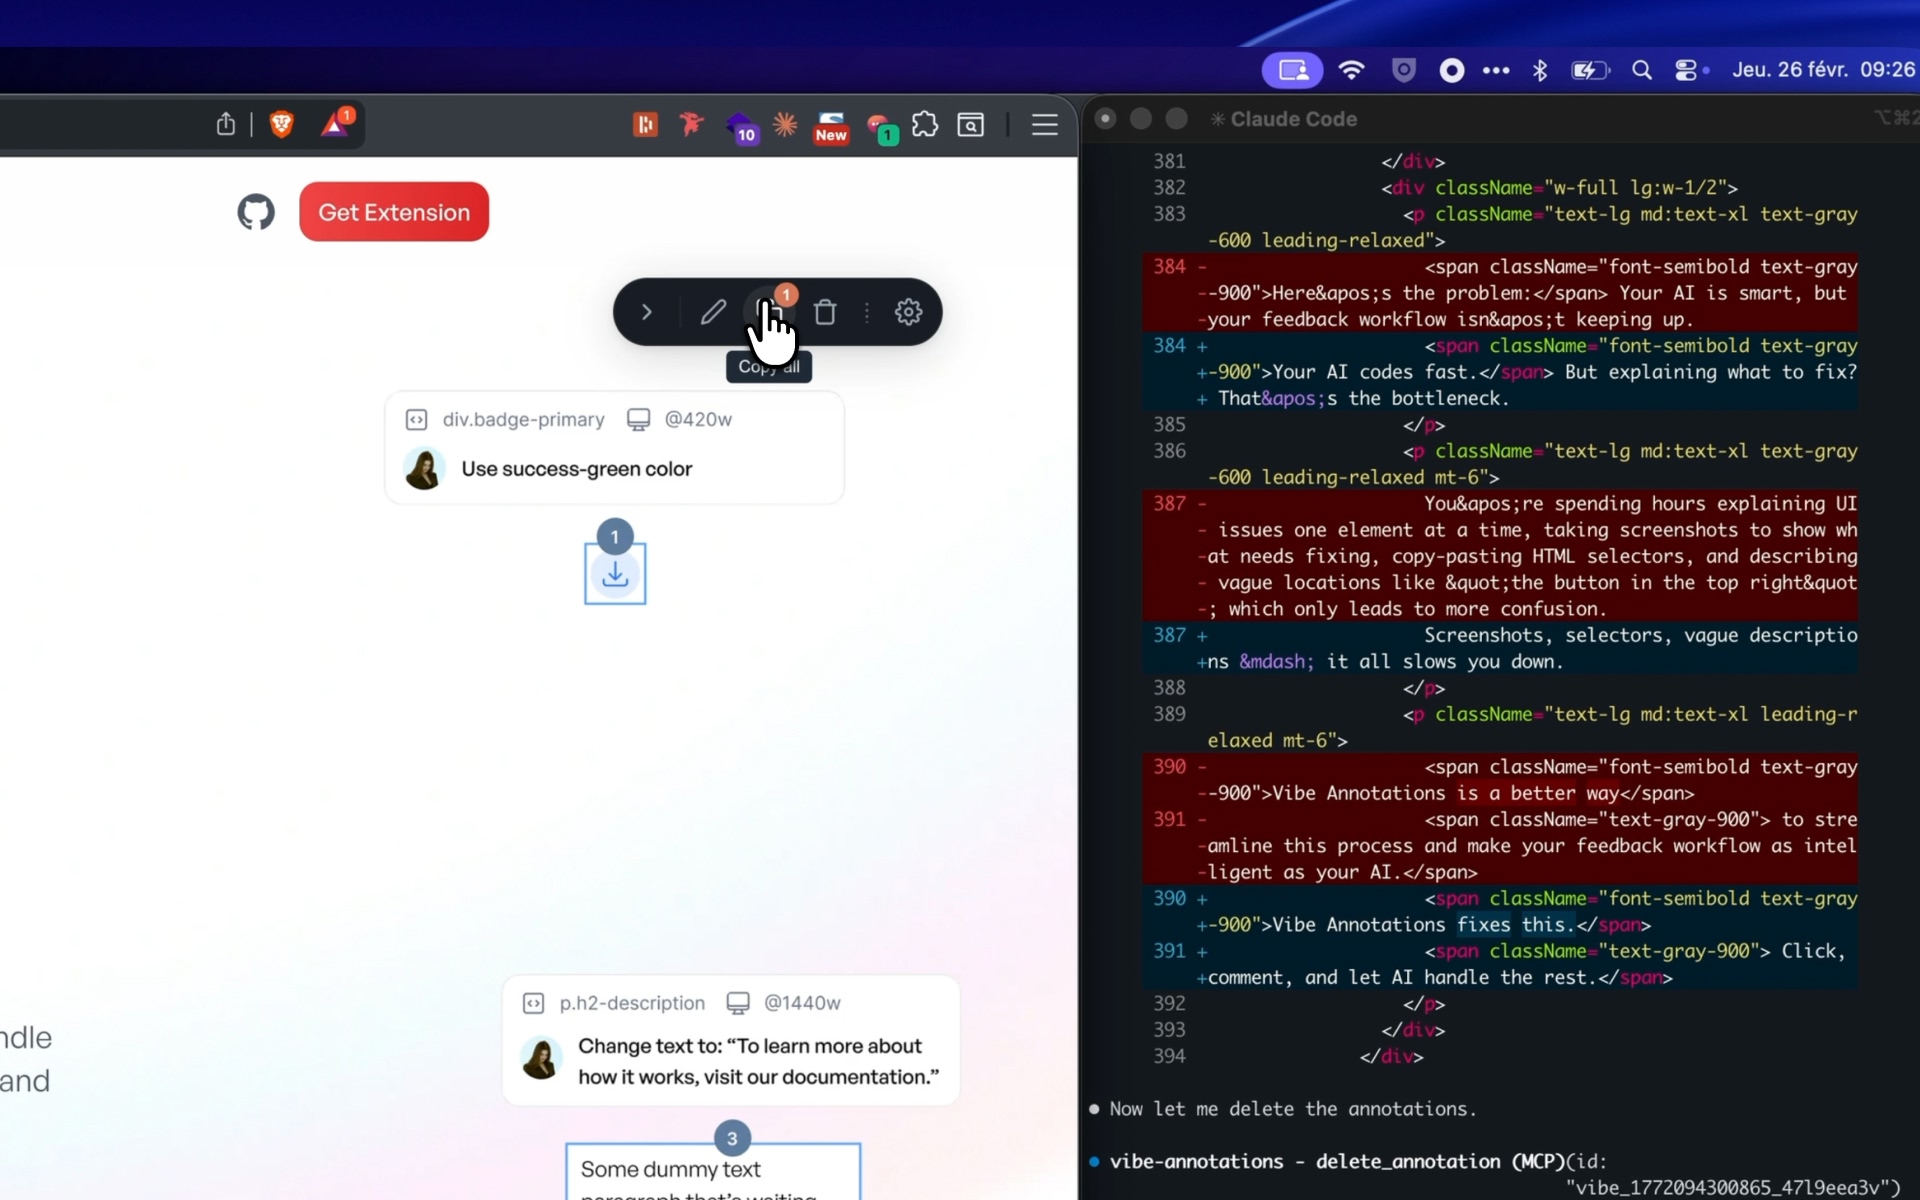Viewport: 1920px width, 1200px height.
Task: Open the Brave Shields lion icon
Action: point(282,124)
